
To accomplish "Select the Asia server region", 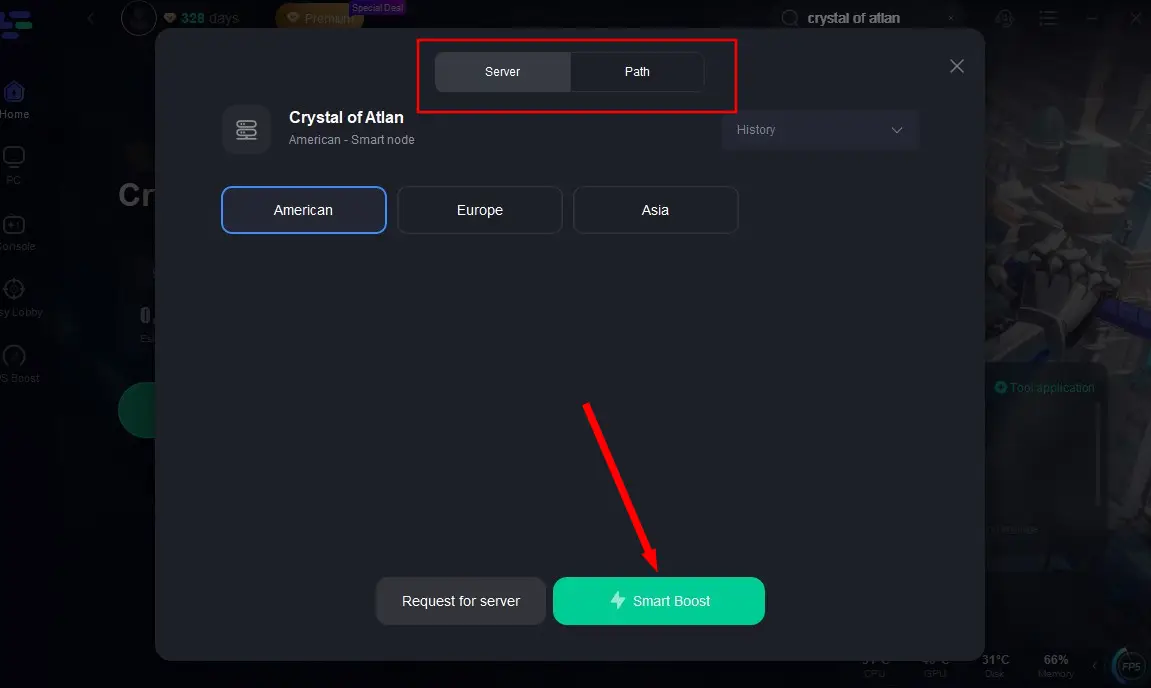I will [656, 210].
